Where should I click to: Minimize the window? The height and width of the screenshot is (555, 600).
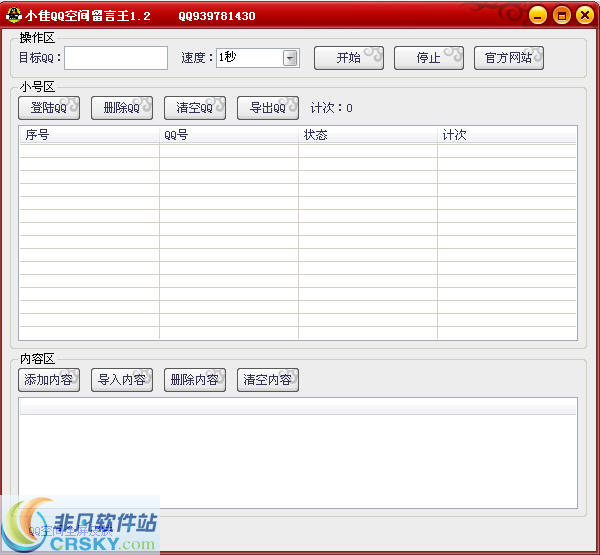[538, 15]
